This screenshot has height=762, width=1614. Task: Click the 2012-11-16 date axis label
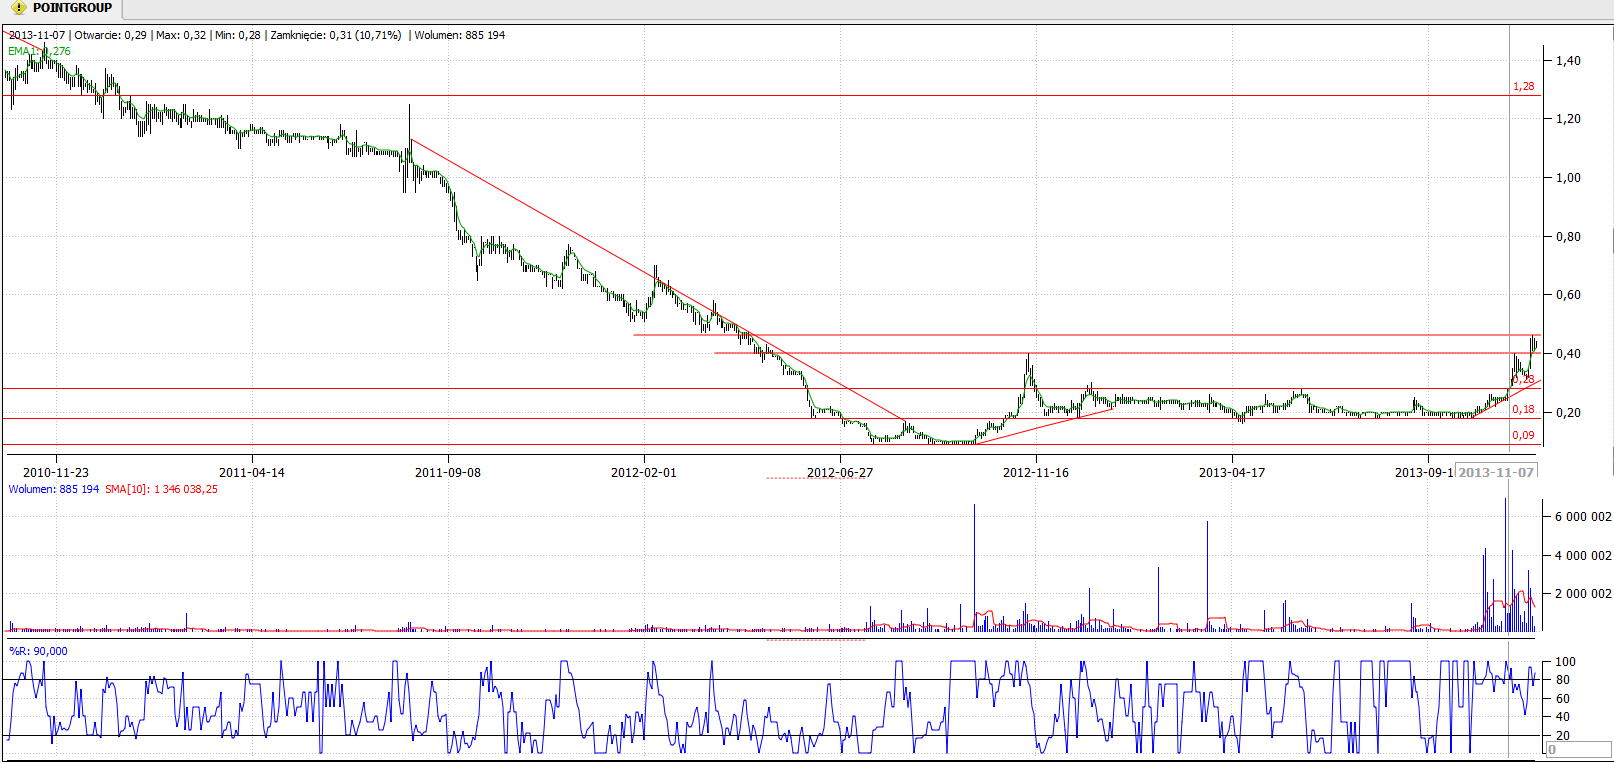(x=1035, y=472)
